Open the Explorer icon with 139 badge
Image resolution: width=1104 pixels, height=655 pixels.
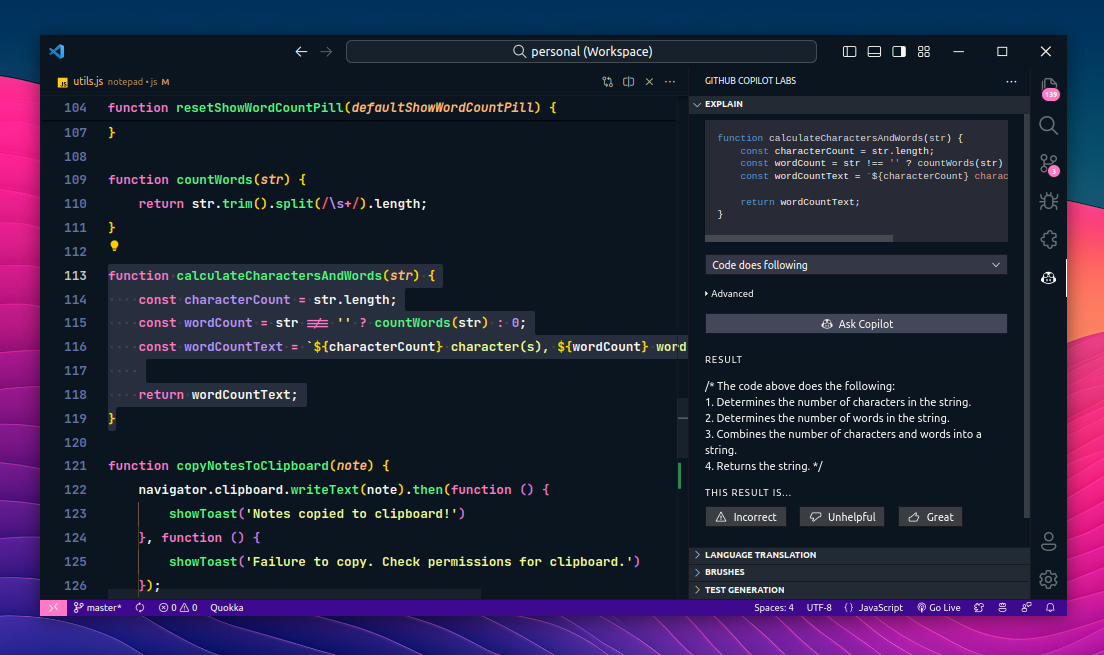click(x=1048, y=87)
